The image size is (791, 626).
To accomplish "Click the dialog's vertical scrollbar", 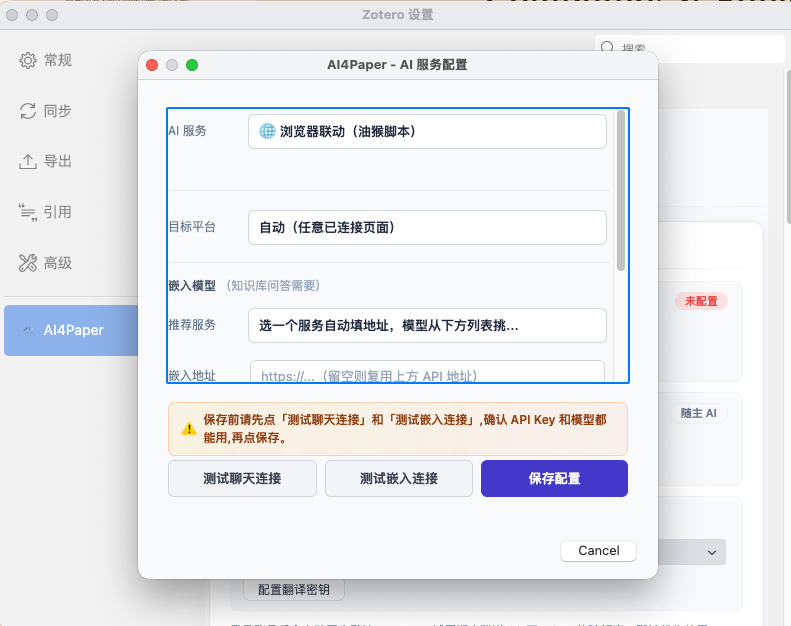I will [x=621, y=190].
